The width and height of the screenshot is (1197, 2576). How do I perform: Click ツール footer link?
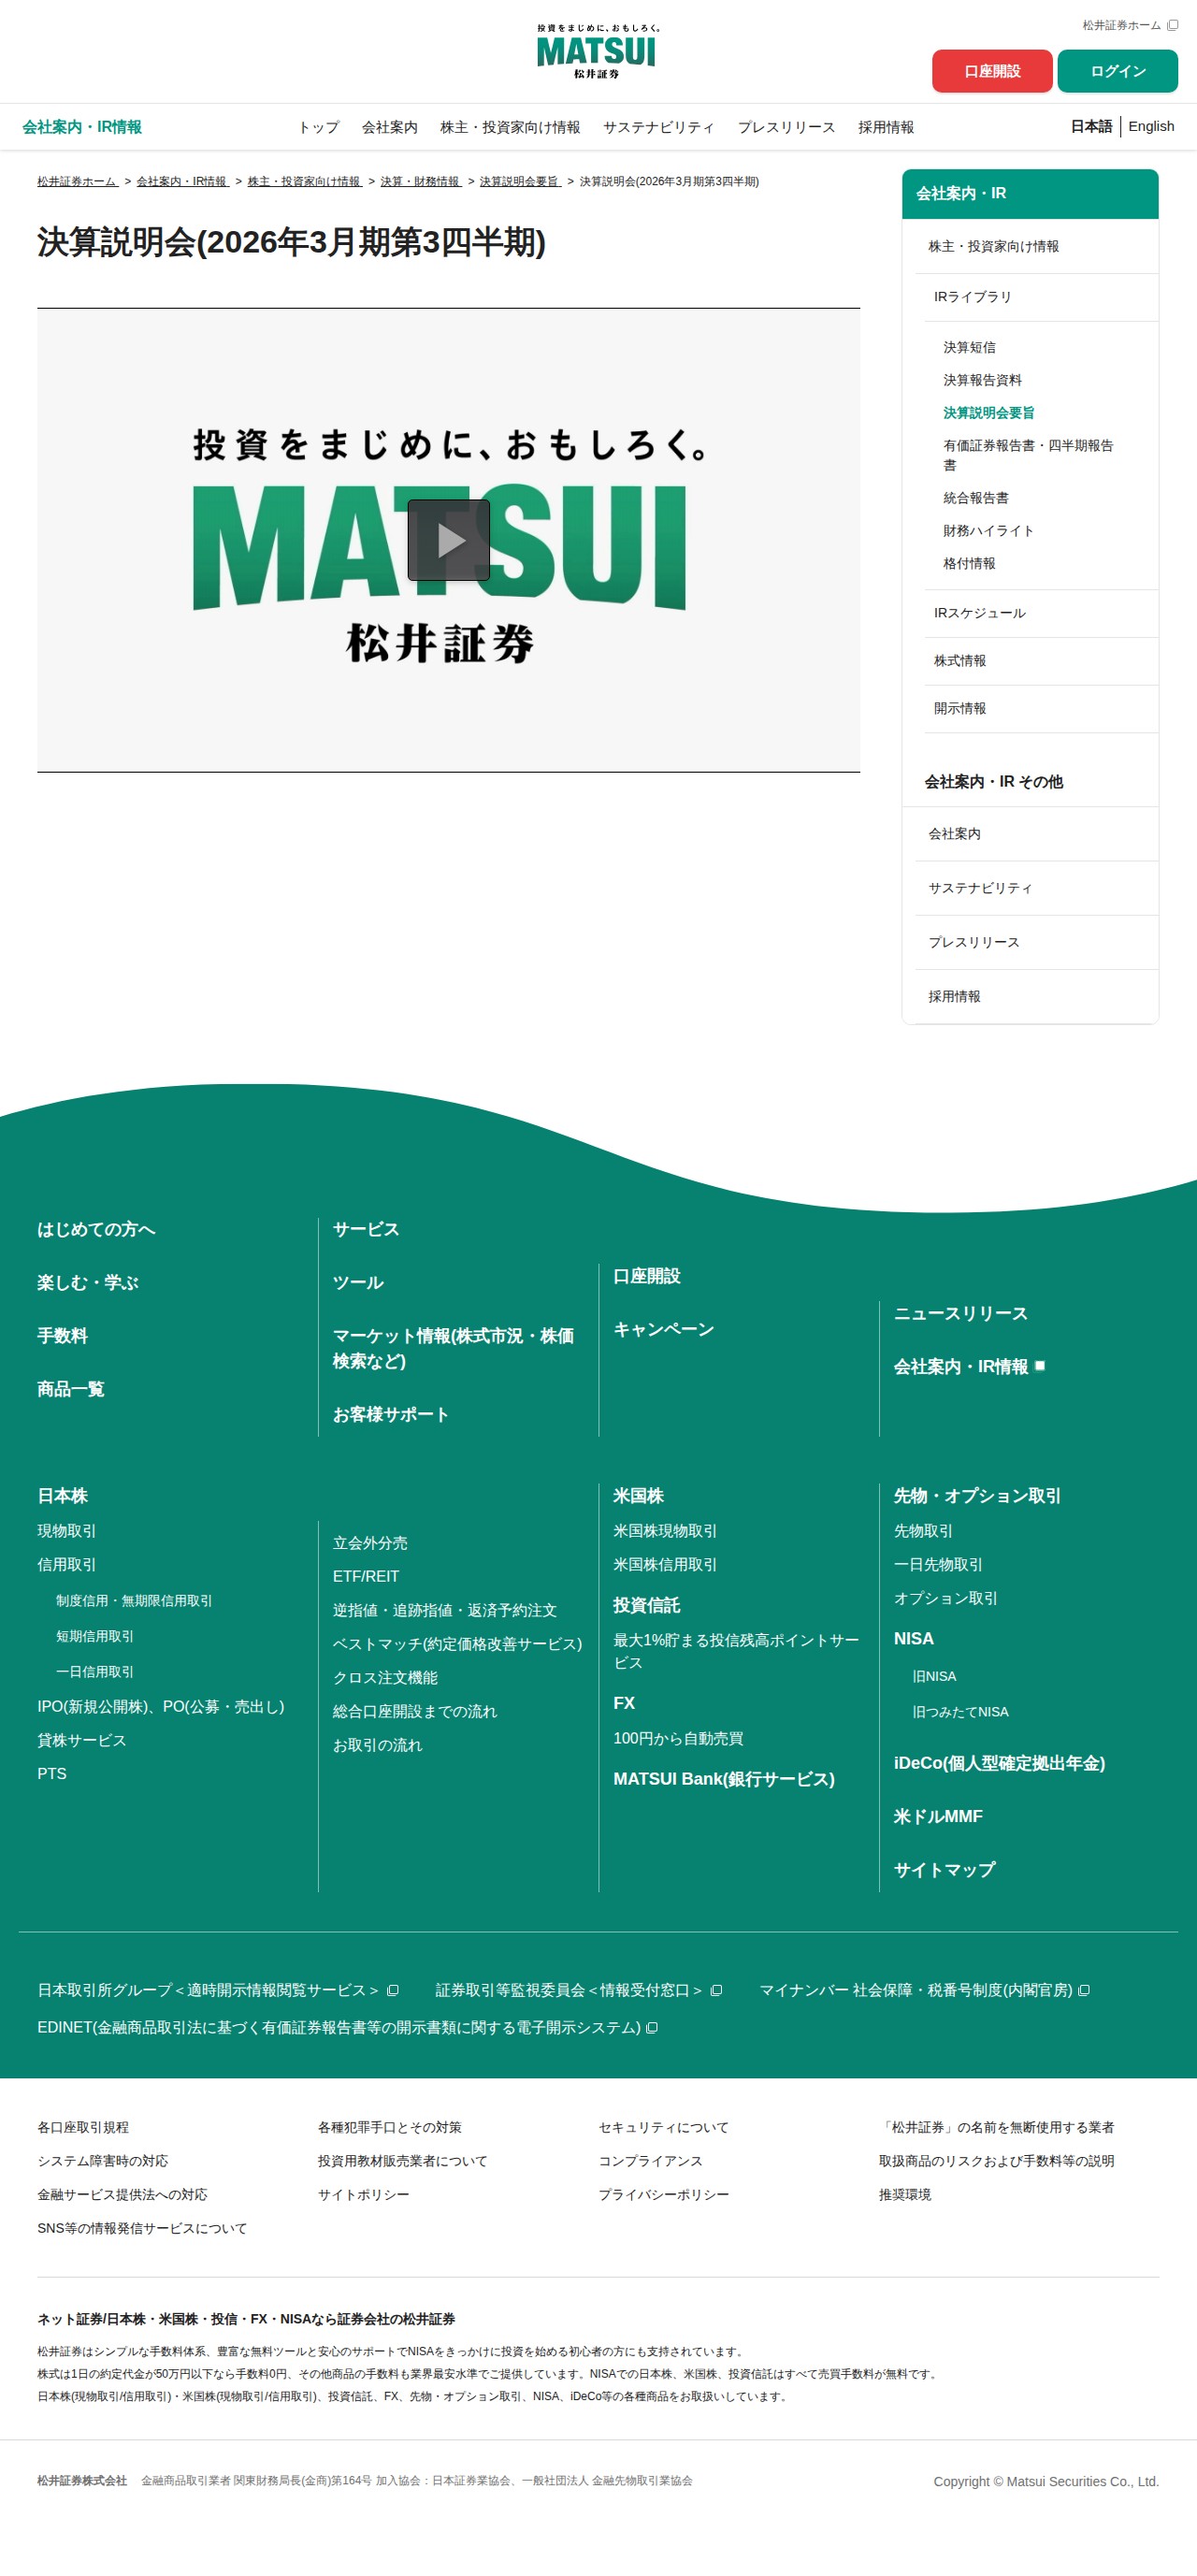tap(358, 1283)
